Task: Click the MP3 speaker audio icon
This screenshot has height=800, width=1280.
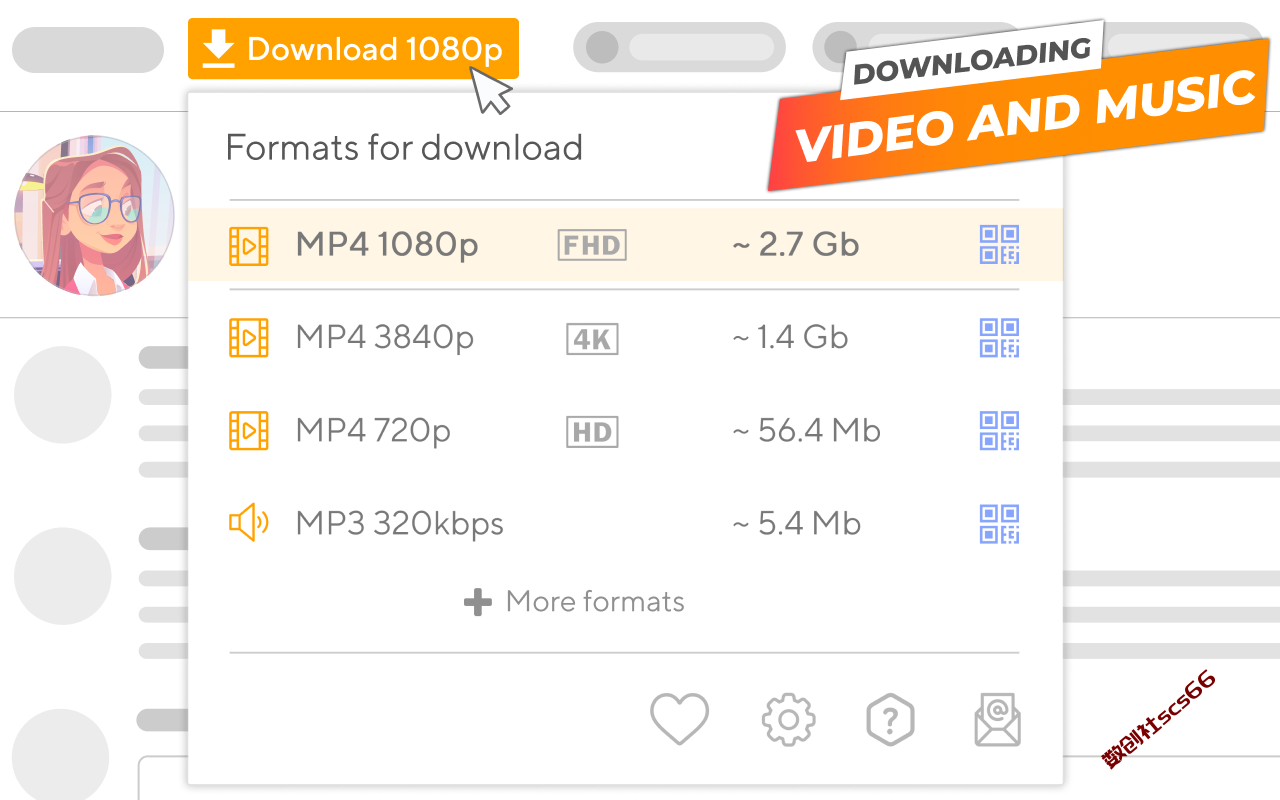Action: [249, 523]
